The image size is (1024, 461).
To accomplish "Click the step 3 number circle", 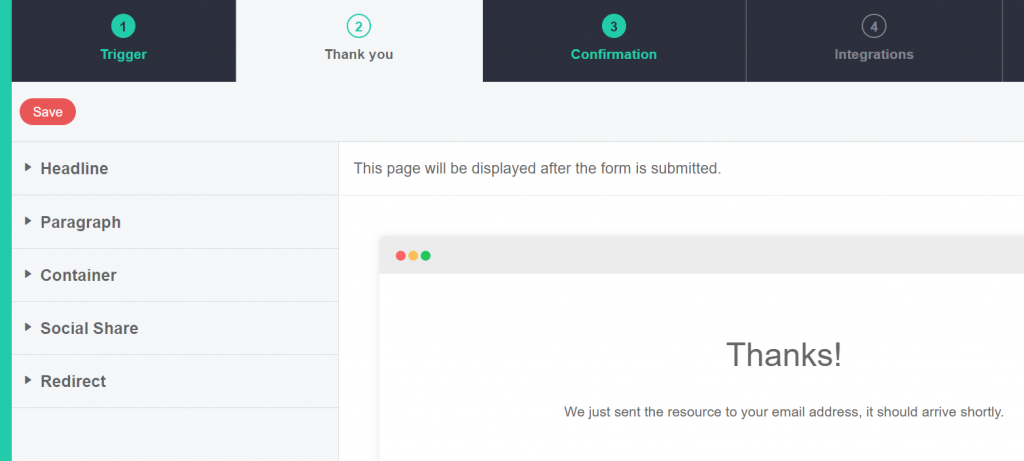I will click(x=613, y=26).
